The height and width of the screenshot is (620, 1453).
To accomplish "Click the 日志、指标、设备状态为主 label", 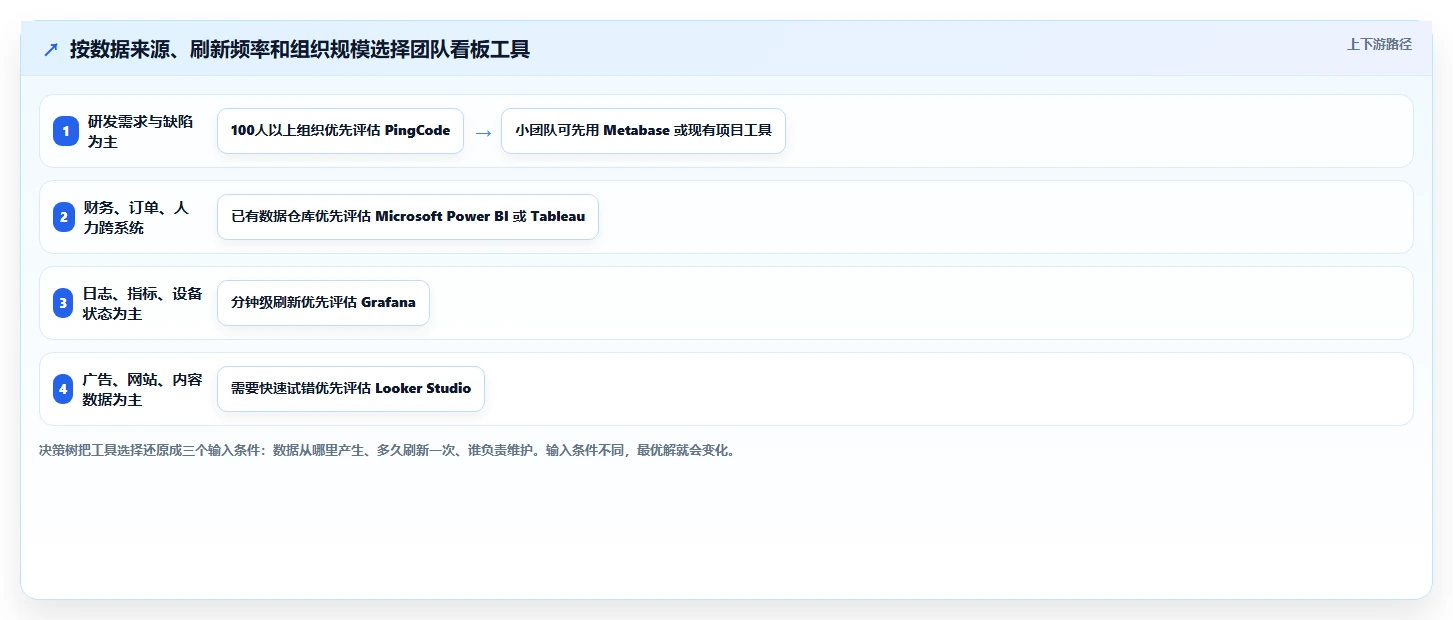I will [x=142, y=303].
